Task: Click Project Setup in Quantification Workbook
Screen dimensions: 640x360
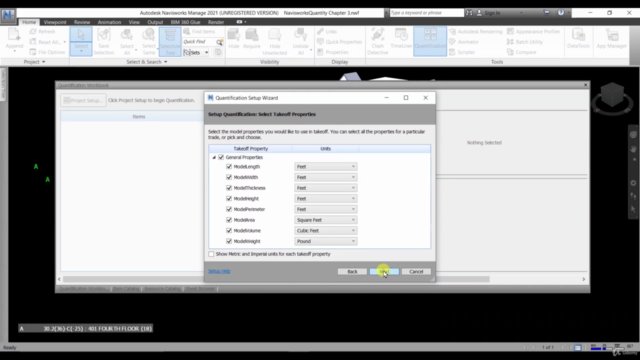Action: (x=83, y=100)
